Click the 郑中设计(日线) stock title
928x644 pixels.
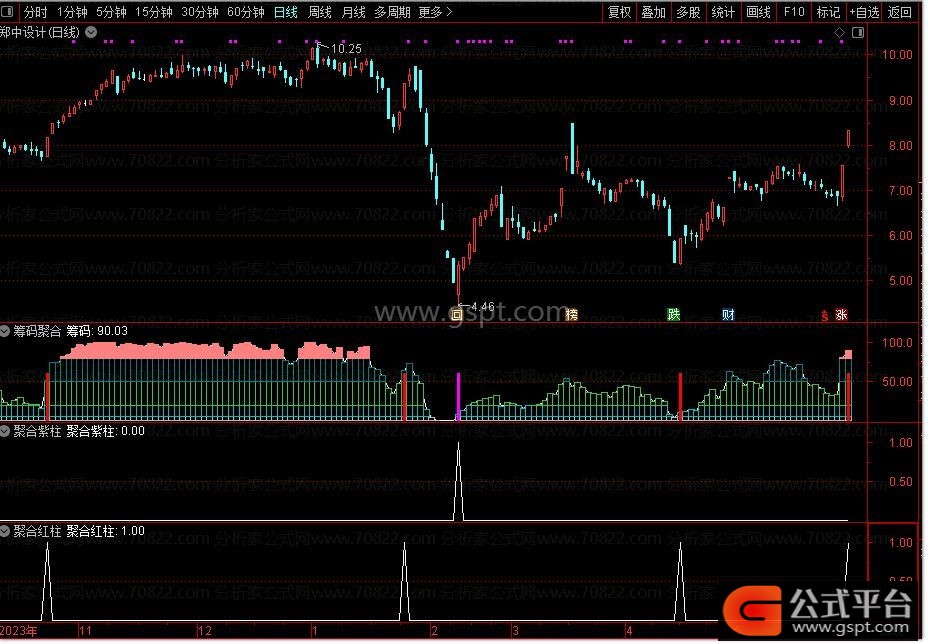click(40, 32)
